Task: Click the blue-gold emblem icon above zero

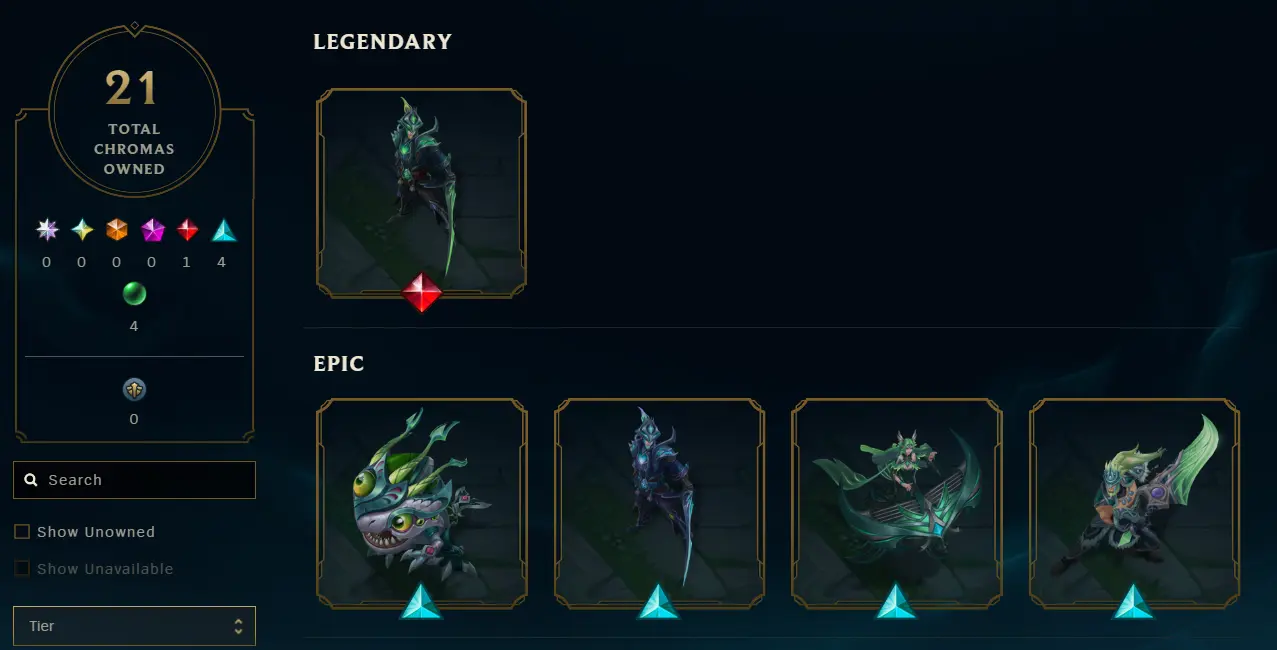Action: [x=134, y=389]
